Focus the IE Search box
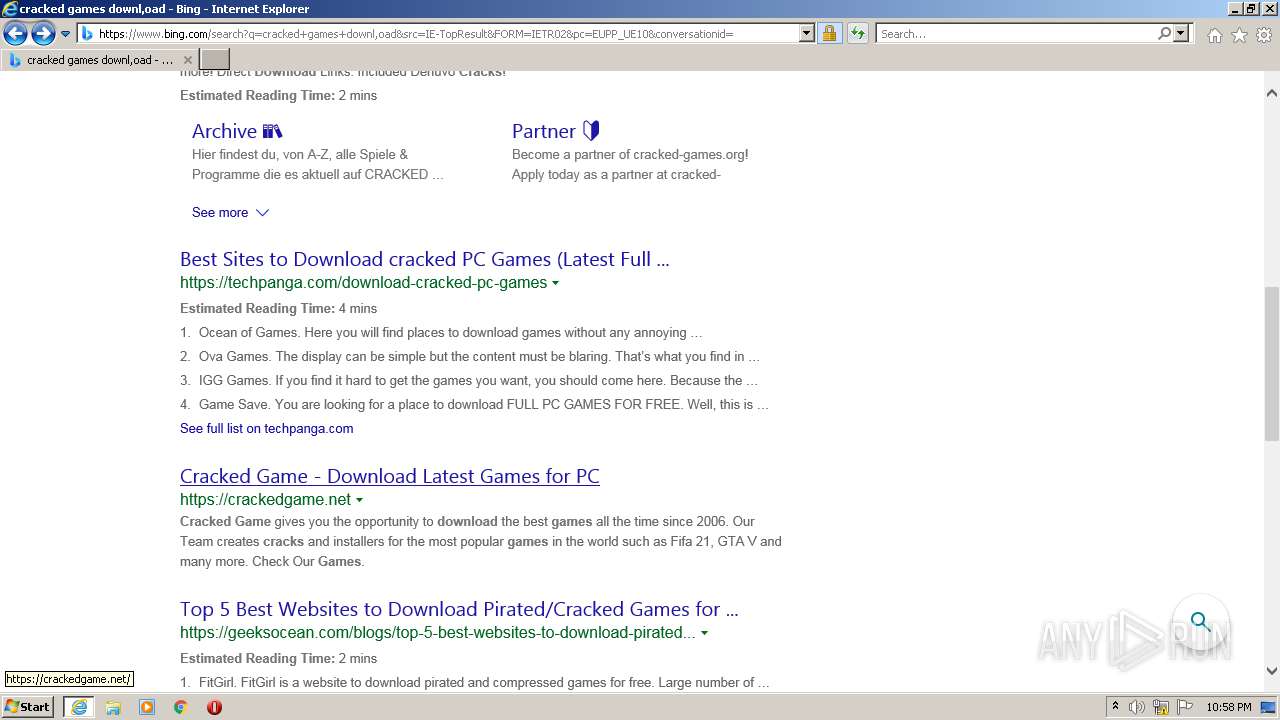The height and width of the screenshot is (720, 1280). 1016,34
